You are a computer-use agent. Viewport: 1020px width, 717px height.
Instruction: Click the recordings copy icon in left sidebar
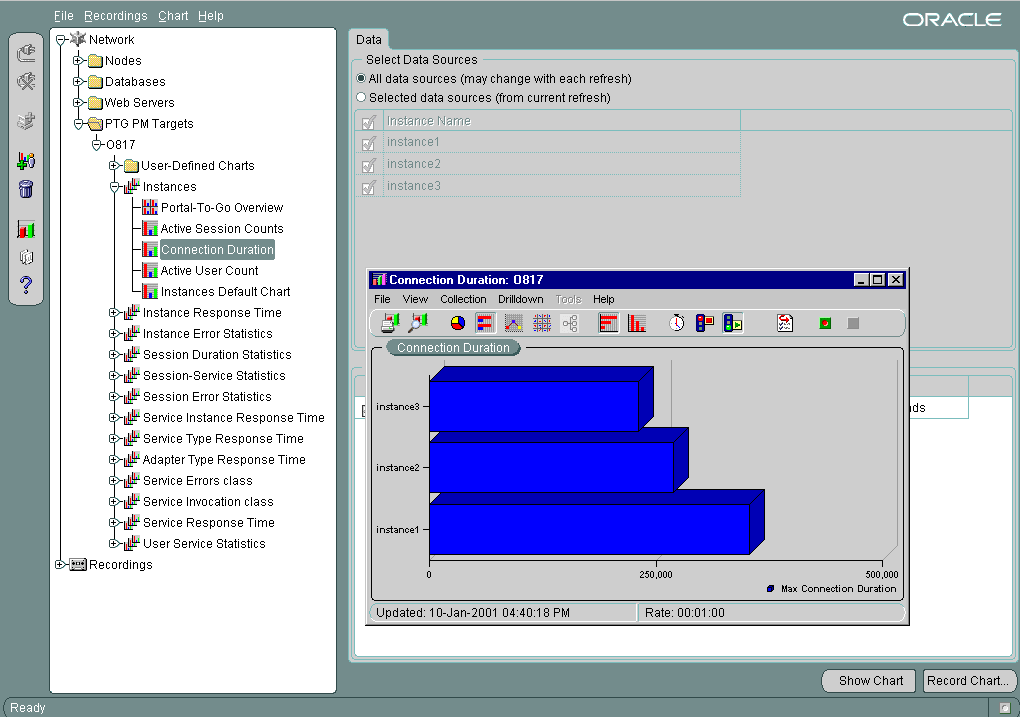tap(26, 257)
